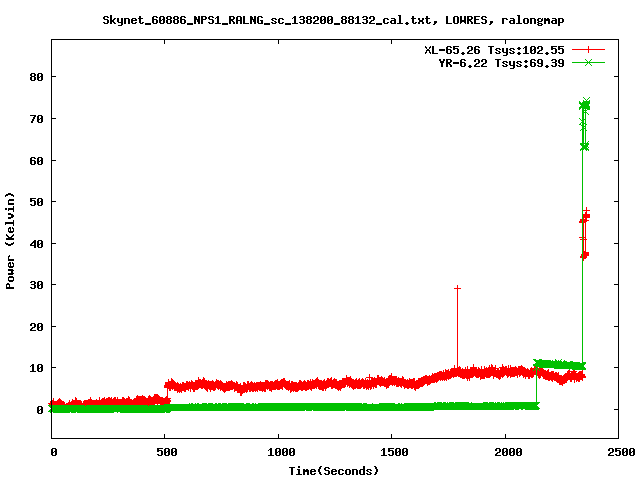This screenshot has height=480, width=640.
Task: Click the x-axis tick label 2500
Action: coord(621,452)
